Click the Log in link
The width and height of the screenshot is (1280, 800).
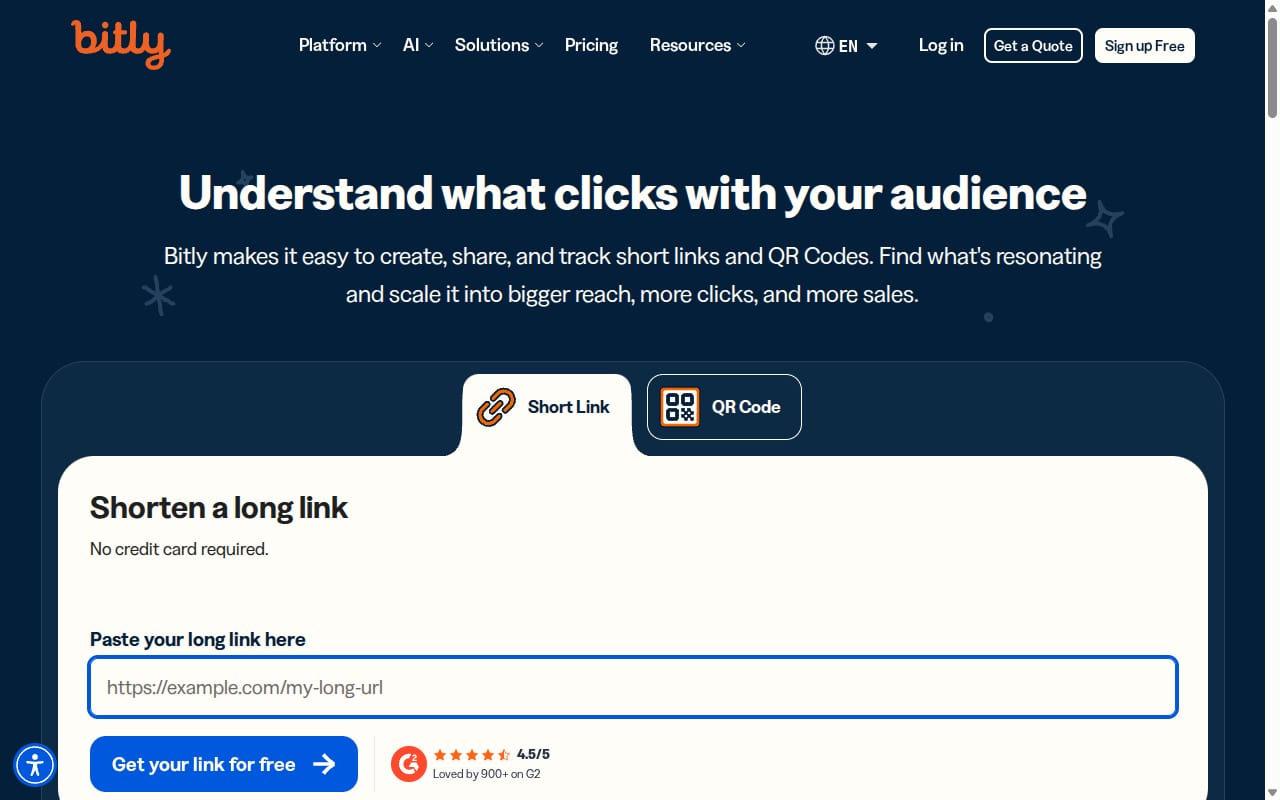941,45
